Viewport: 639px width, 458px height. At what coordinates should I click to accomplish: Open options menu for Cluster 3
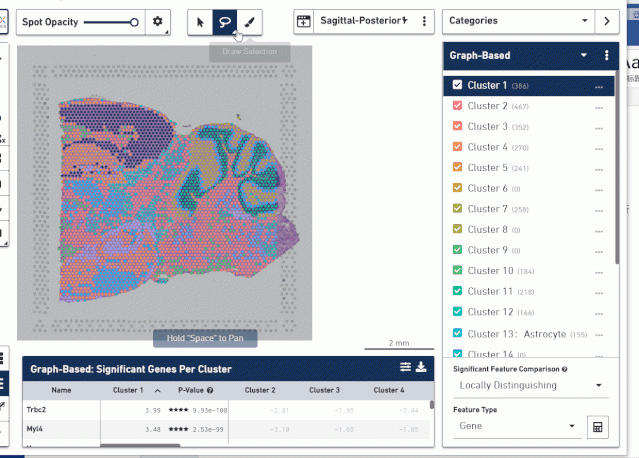(599, 128)
